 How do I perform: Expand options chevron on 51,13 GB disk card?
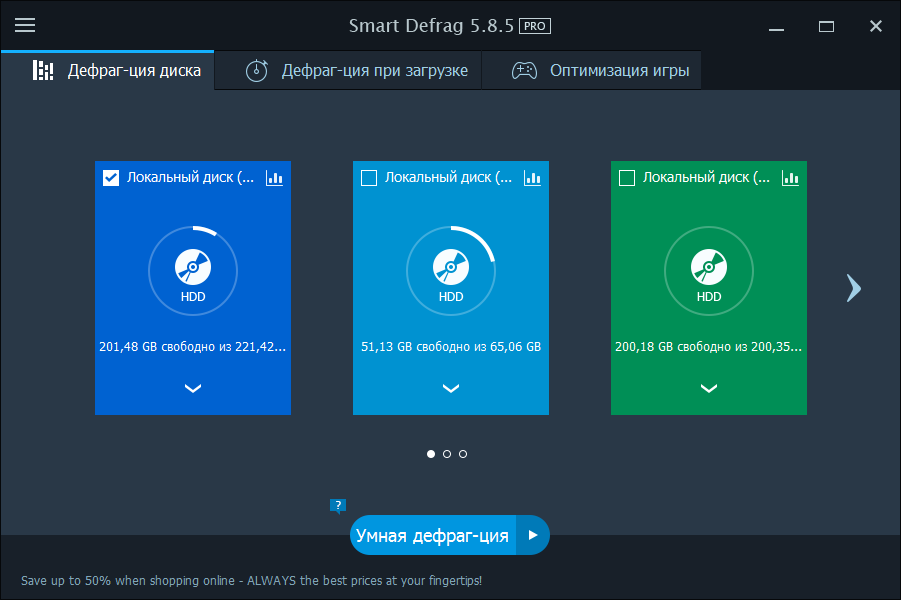451,389
